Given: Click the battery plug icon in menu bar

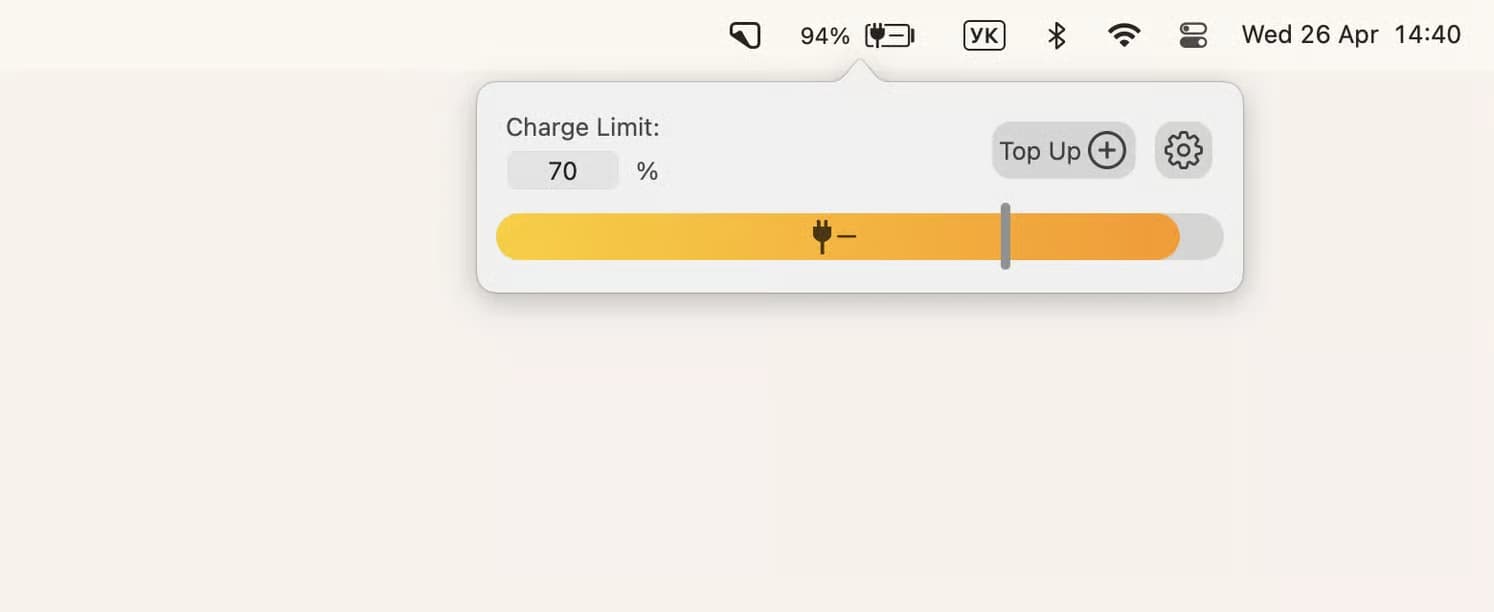Looking at the screenshot, I should tap(889, 36).
